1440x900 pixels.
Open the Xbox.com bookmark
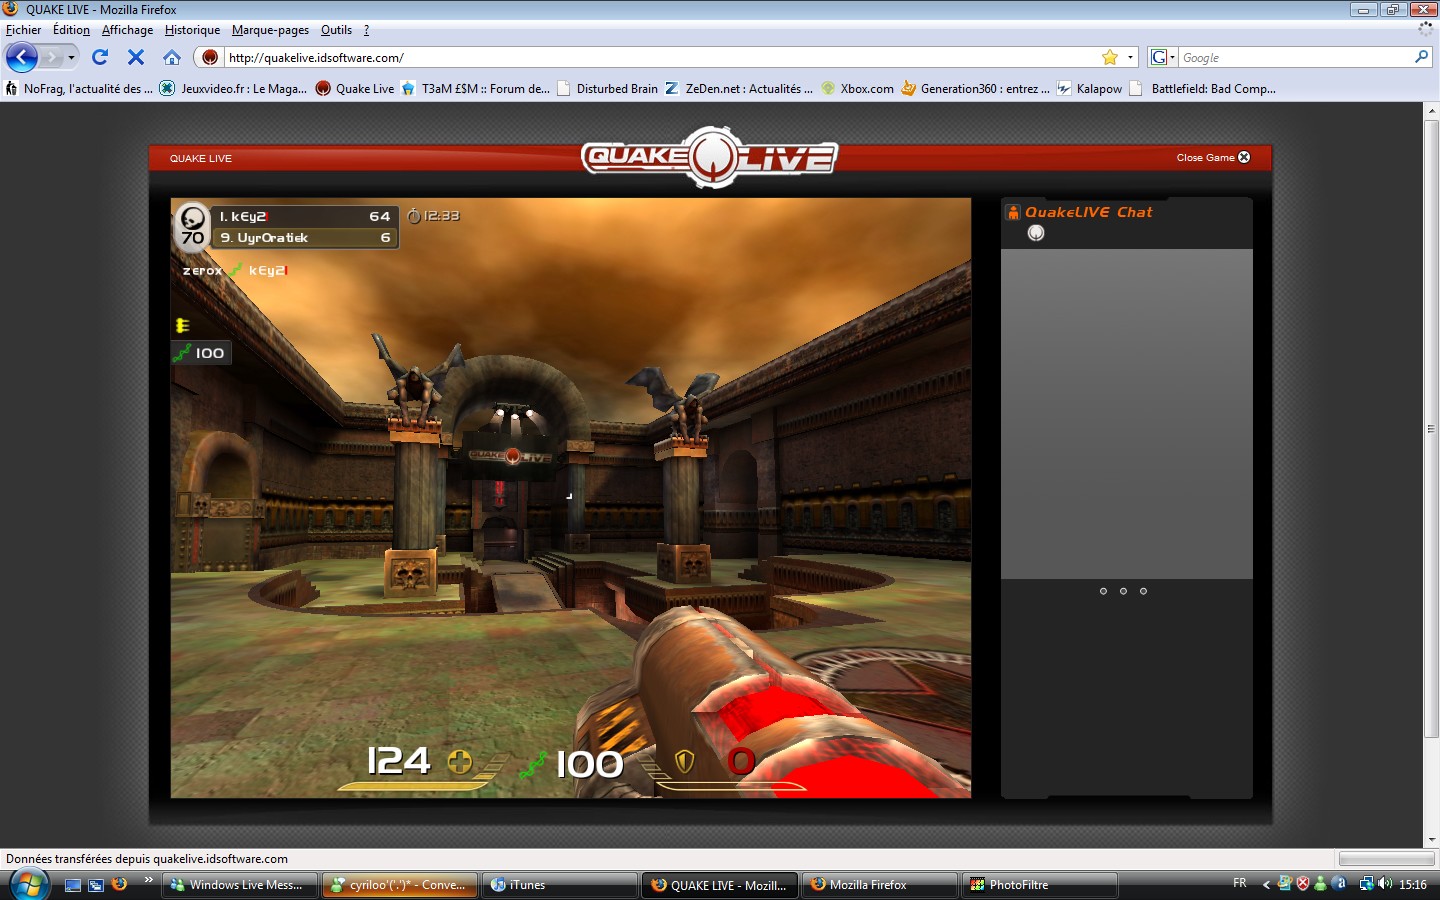(857, 88)
